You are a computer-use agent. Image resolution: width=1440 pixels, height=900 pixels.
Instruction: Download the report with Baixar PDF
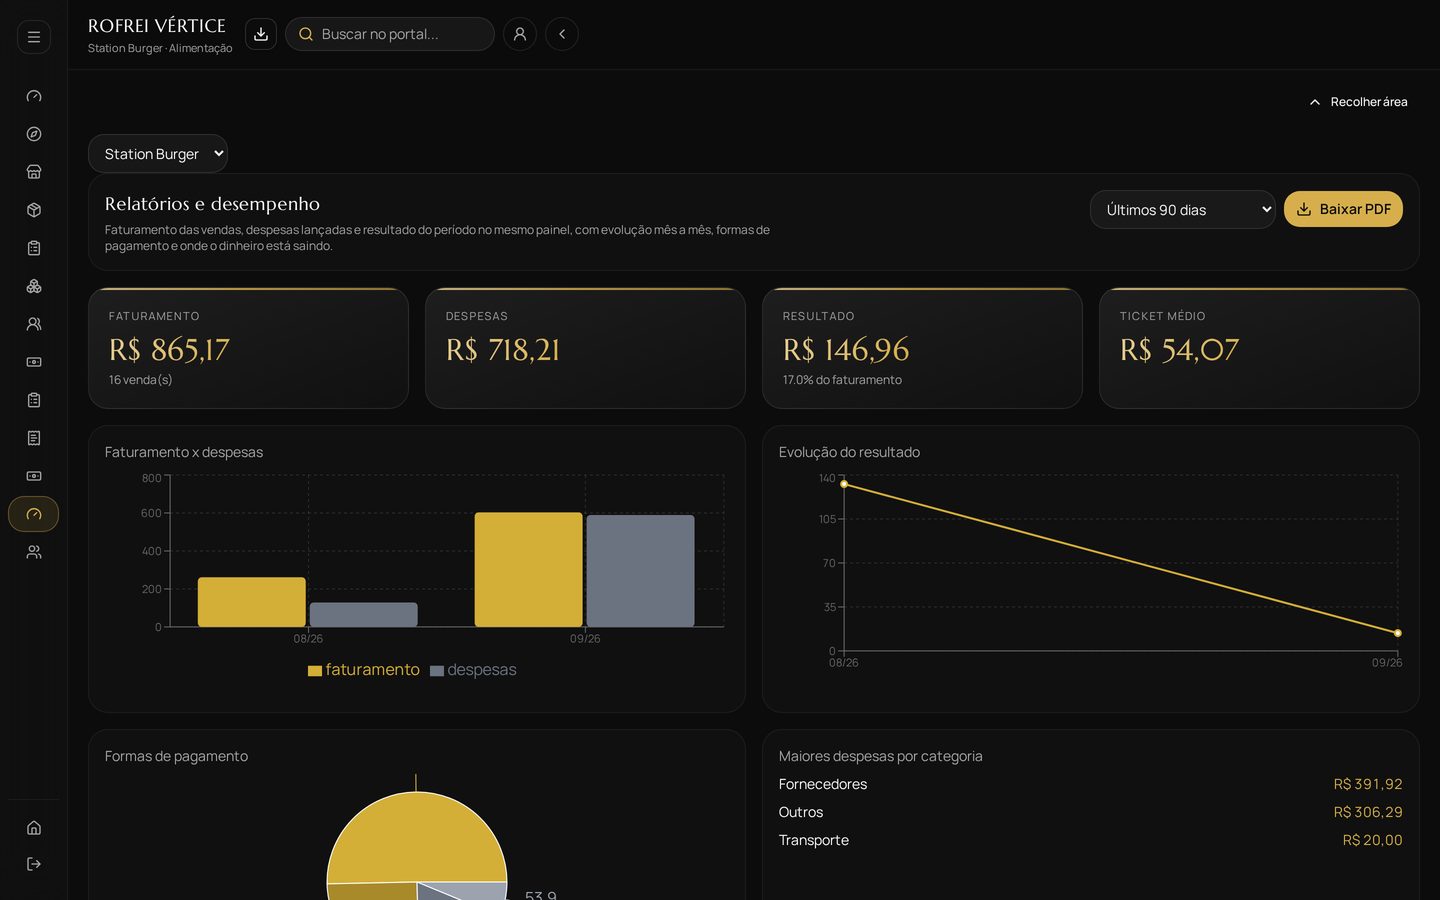pyautogui.click(x=1343, y=209)
